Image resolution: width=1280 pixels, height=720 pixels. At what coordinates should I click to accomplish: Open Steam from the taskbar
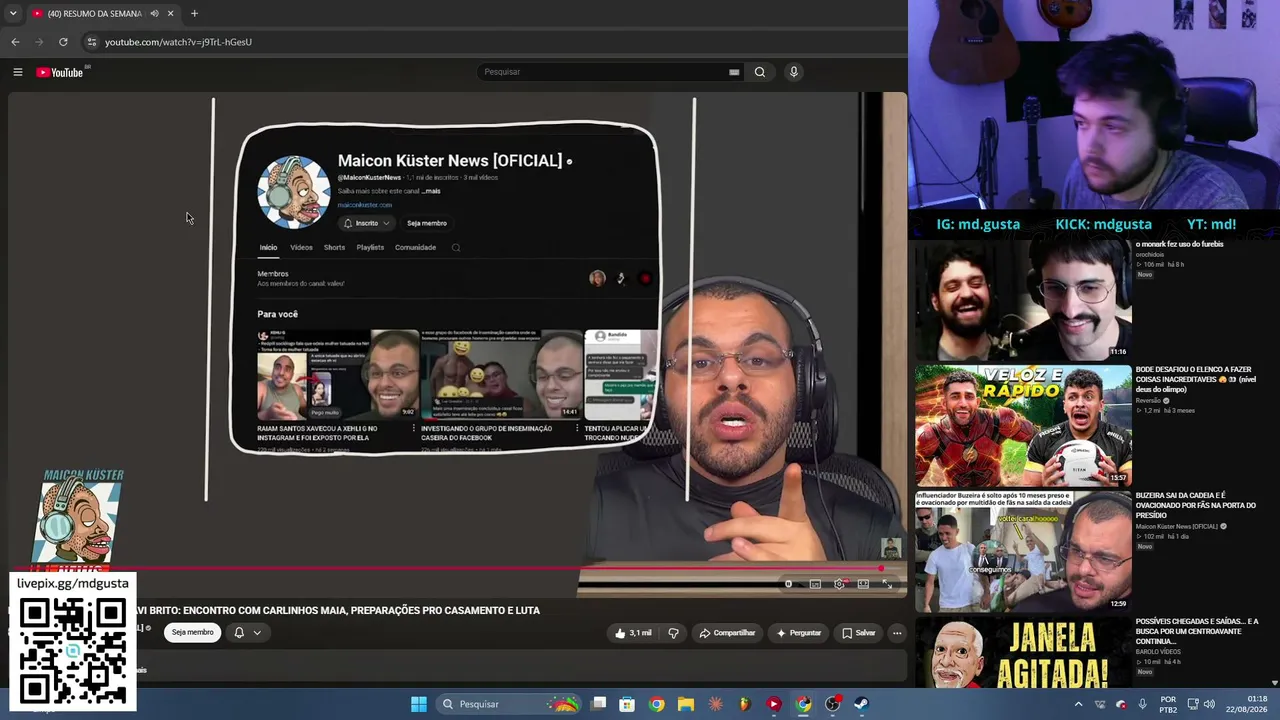coord(861,704)
